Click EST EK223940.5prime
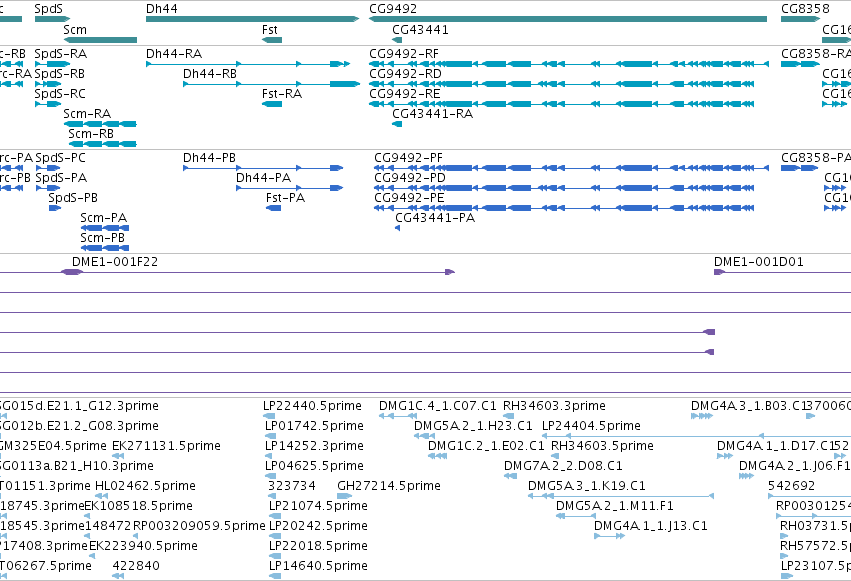This screenshot has width=851, height=581. tap(92, 556)
